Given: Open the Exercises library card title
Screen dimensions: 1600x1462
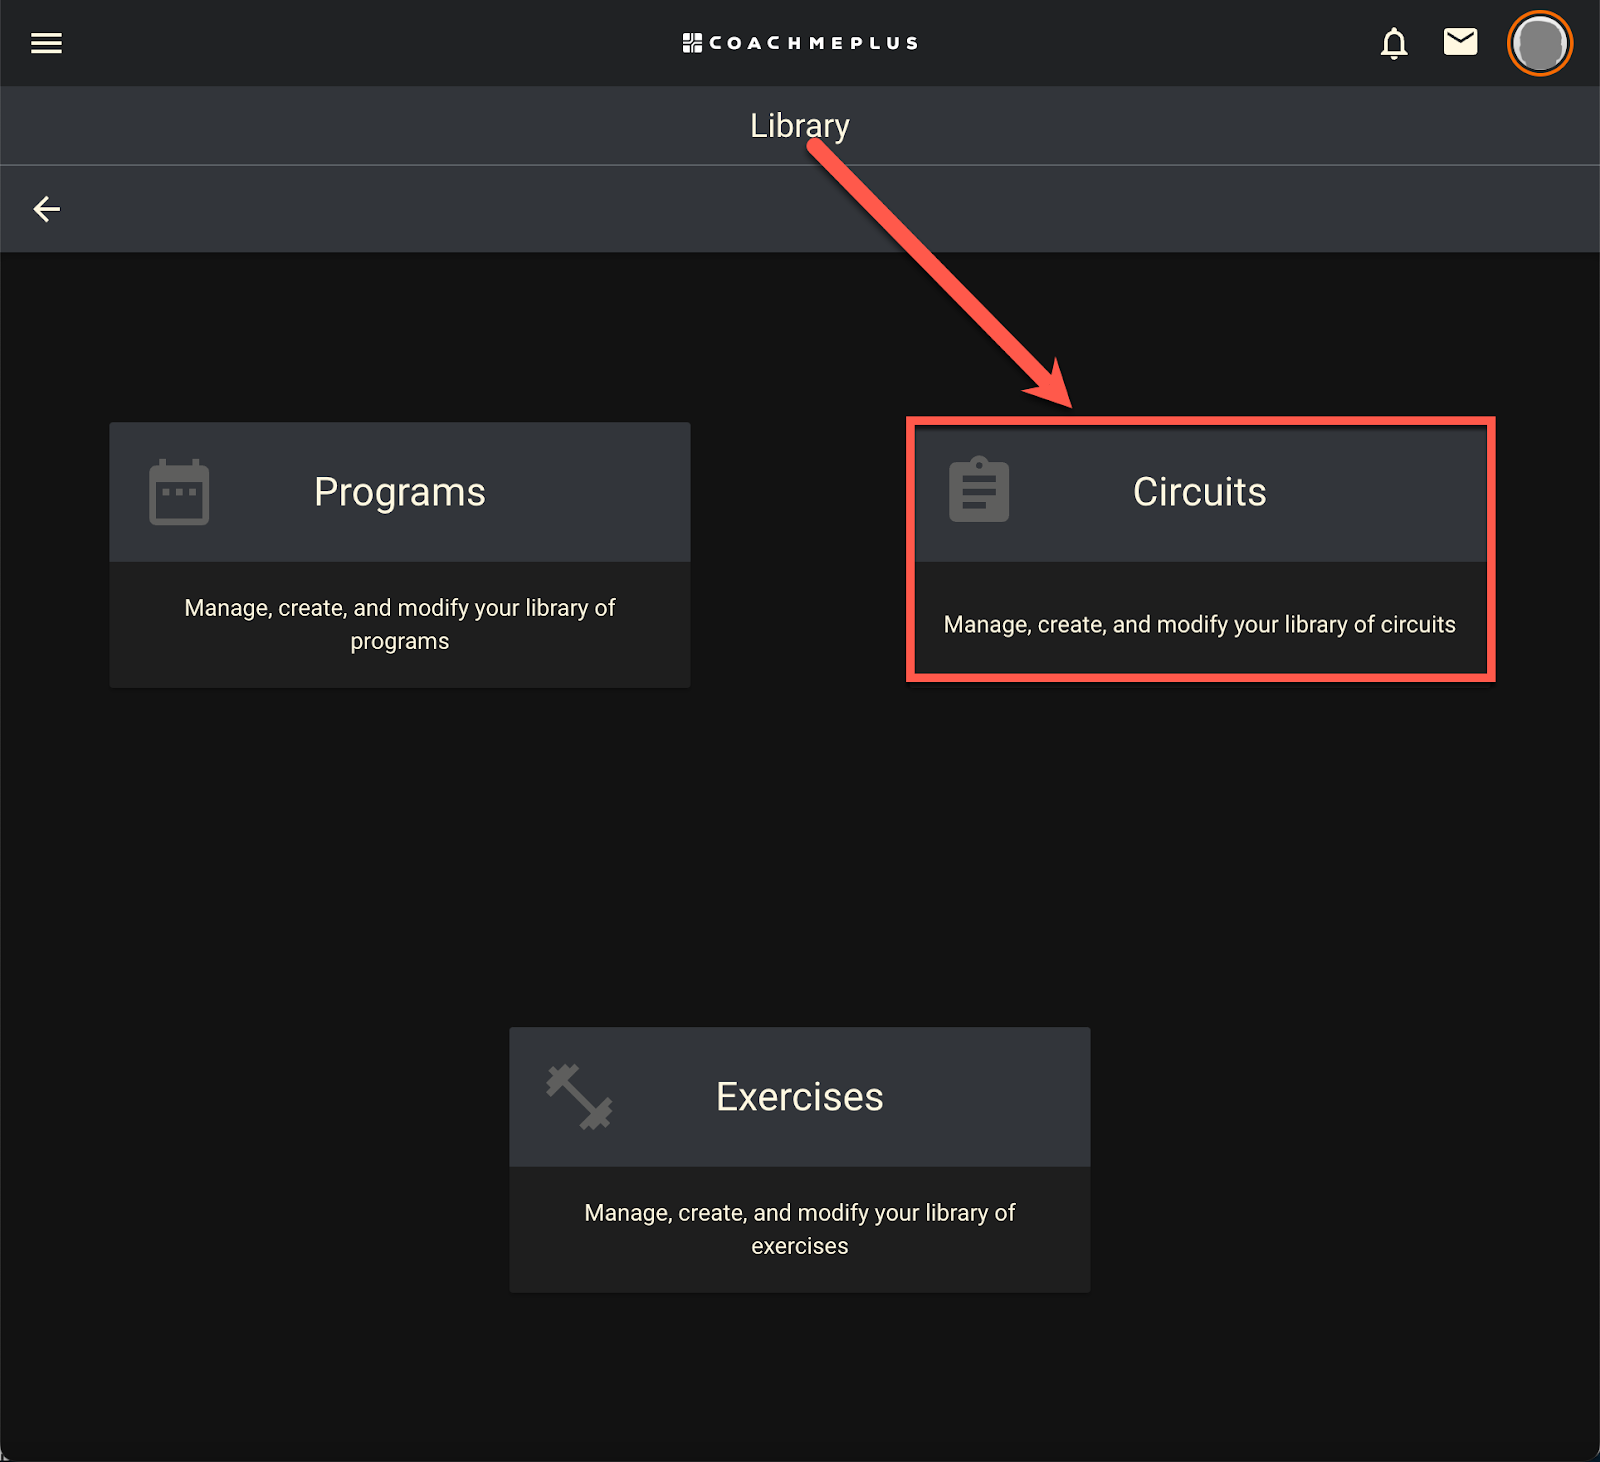Looking at the screenshot, I should click(x=800, y=1097).
